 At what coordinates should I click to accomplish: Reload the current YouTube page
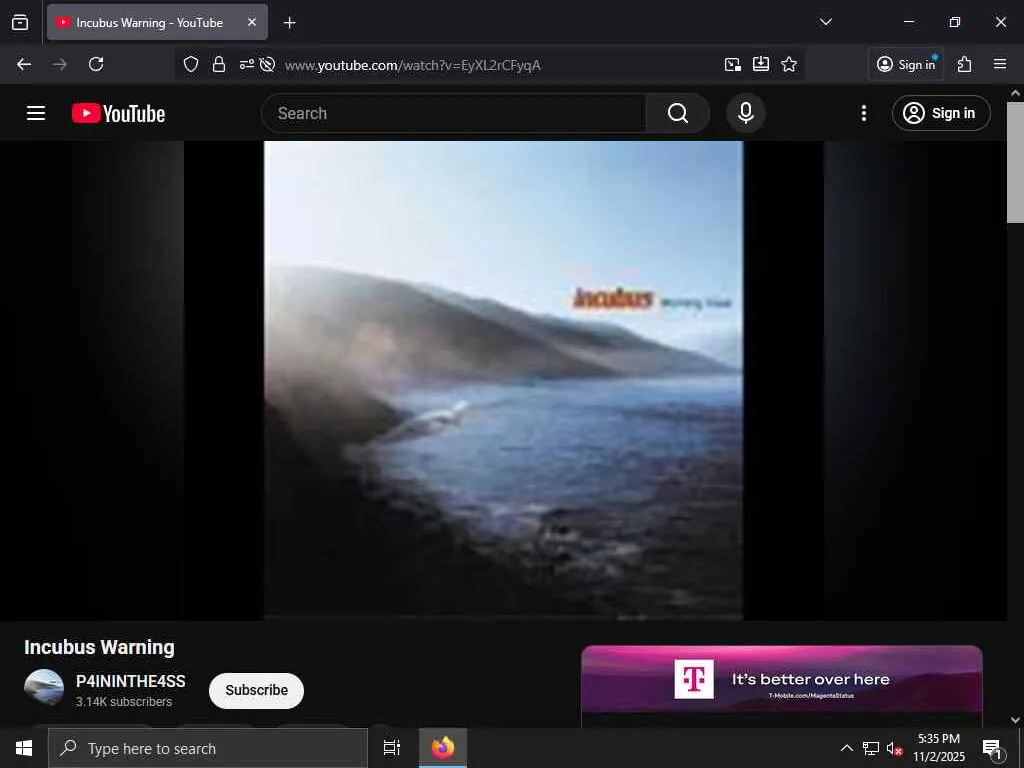coord(96,64)
